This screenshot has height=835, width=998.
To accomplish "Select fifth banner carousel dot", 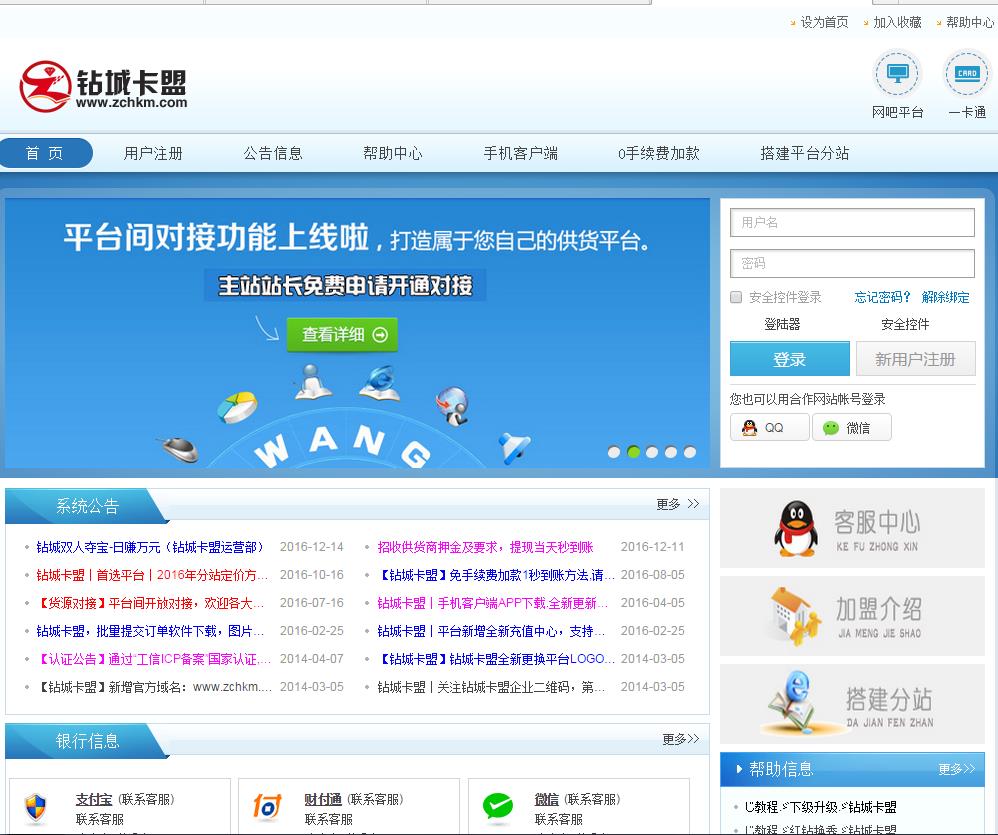I will (x=690, y=452).
